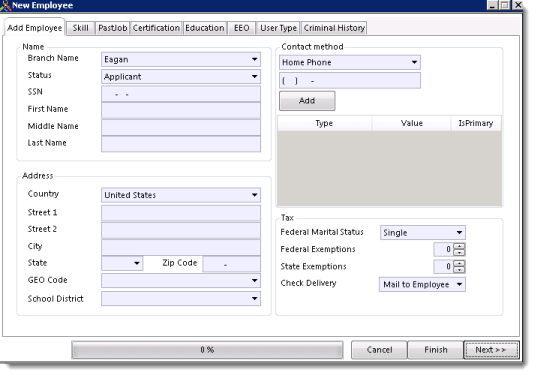
Task: Click the Next >> button
Action: click(491, 350)
